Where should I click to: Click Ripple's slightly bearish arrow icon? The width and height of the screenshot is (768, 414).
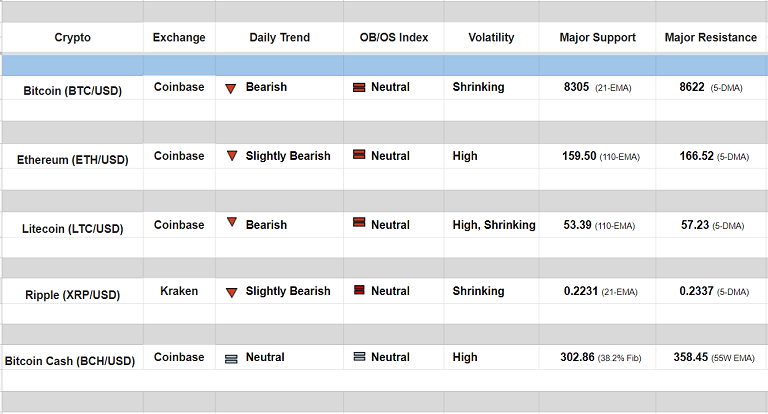coord(232,292)
